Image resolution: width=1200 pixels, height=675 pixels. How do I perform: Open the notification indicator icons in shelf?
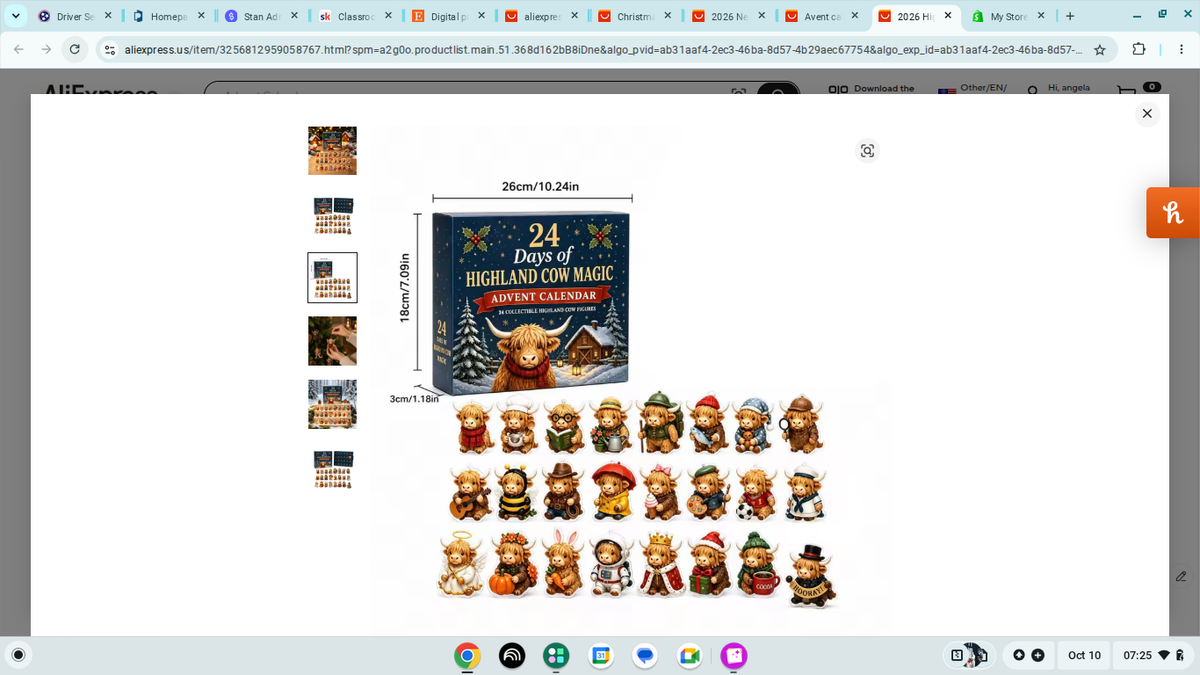1028,655
